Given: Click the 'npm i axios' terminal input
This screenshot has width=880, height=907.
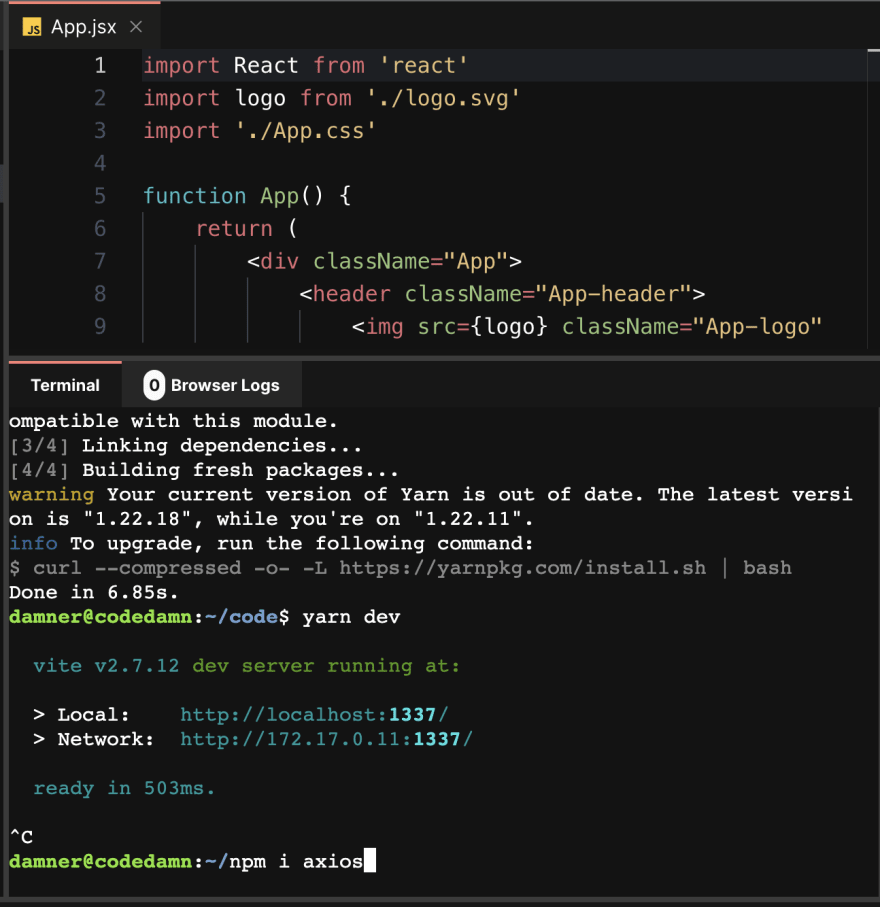Looking at the screenshot, I should (x=296, y=862).
